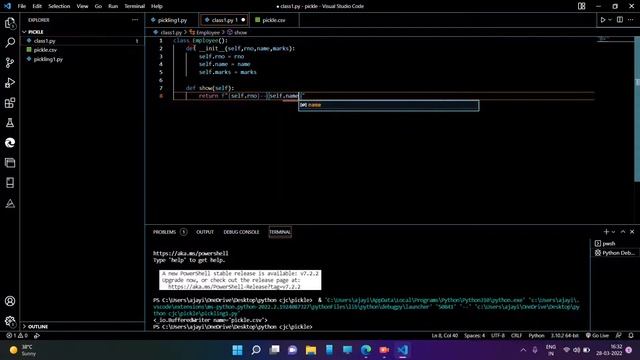Open the Extensions view
The width and height of the screenshot is (640, 360).
tap(10, 102)
